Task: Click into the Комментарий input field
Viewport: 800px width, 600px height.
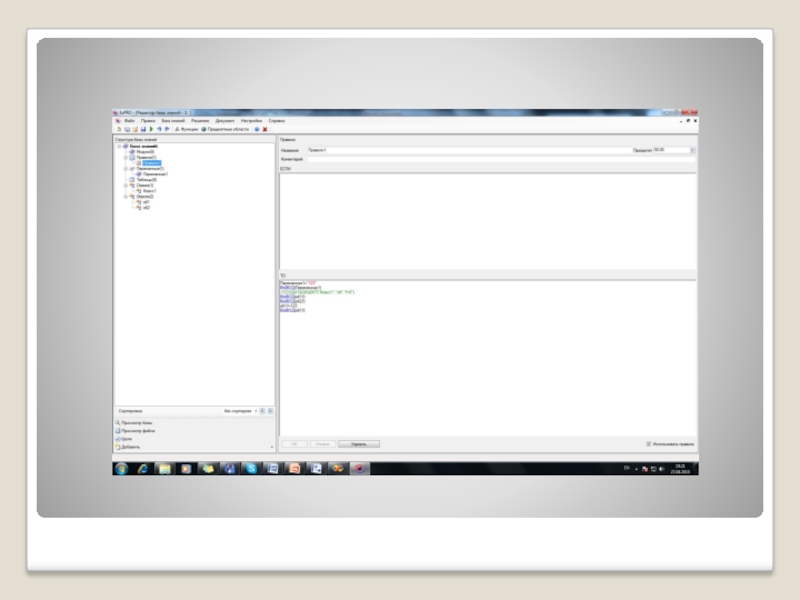Action: click(x=501, y=160)
